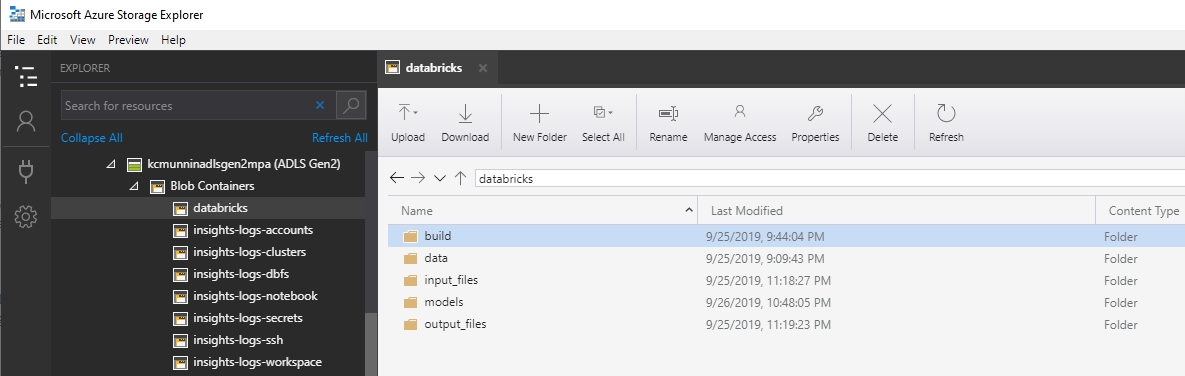Select the build folder row

[786, 236]
